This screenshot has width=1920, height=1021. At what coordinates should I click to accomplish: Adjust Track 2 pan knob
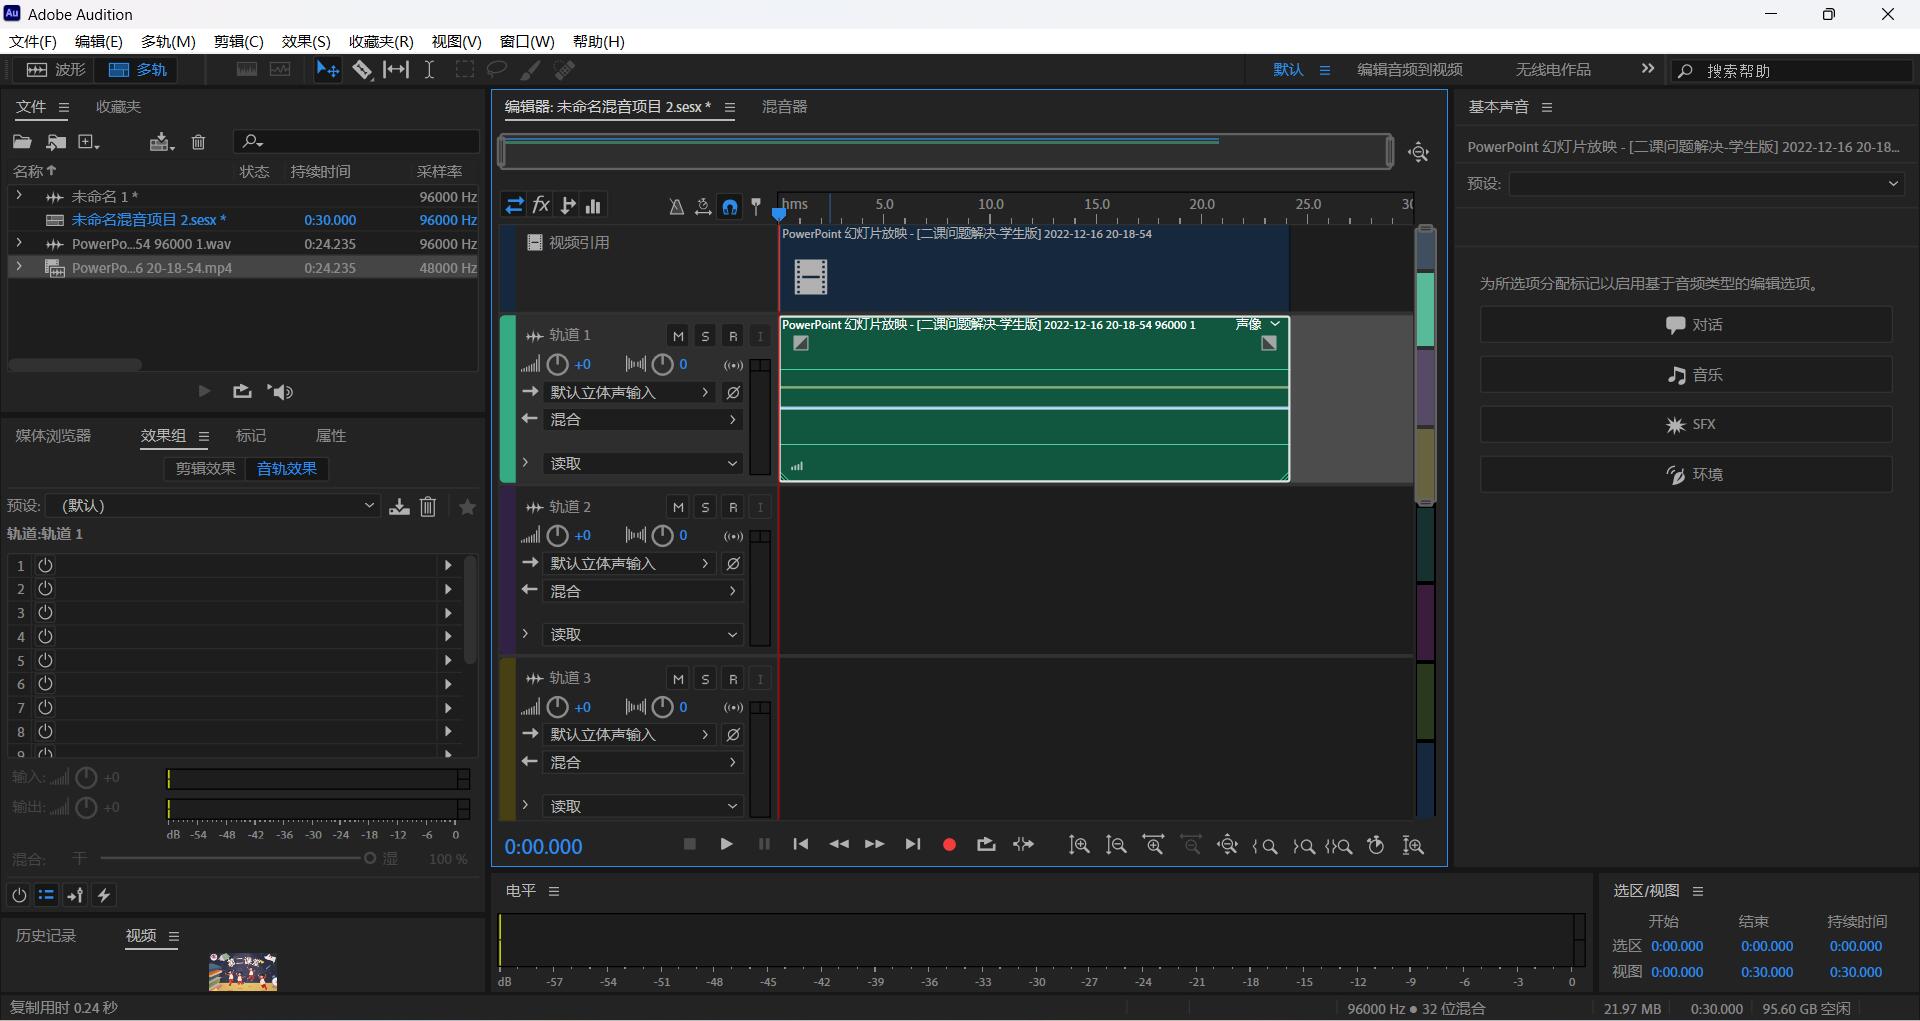[x=662, y=536]
